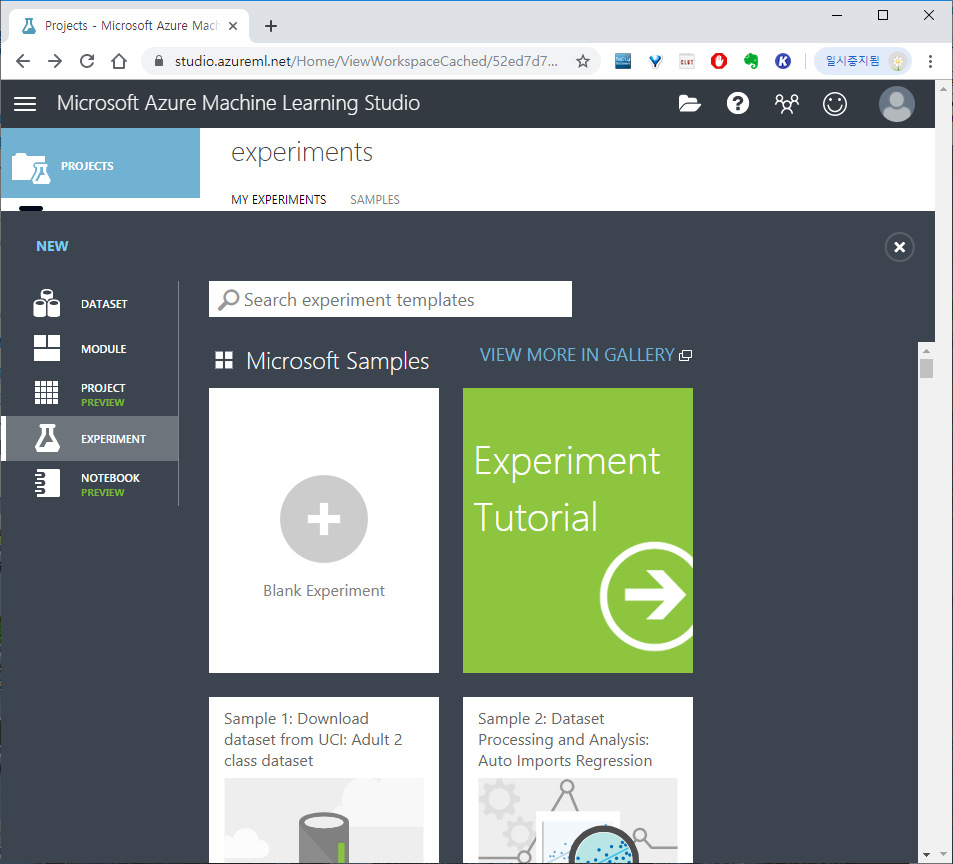Viewport: 953px width, 864px height.
Task: Select Project Preview in the NEW menu
Action: point(90,394)
